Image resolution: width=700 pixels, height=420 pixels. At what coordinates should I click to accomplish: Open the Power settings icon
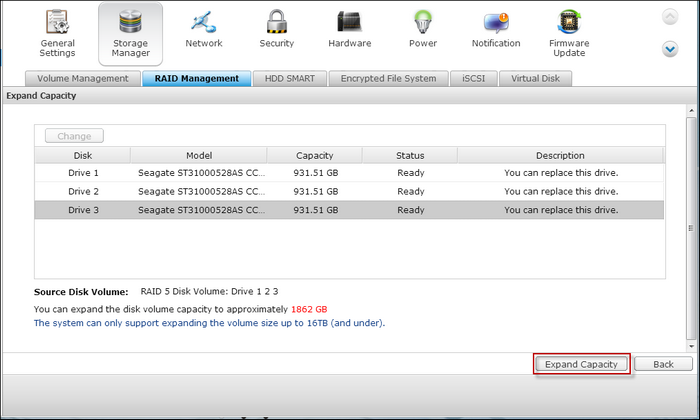pyautogui.click(x=423, y=21)
